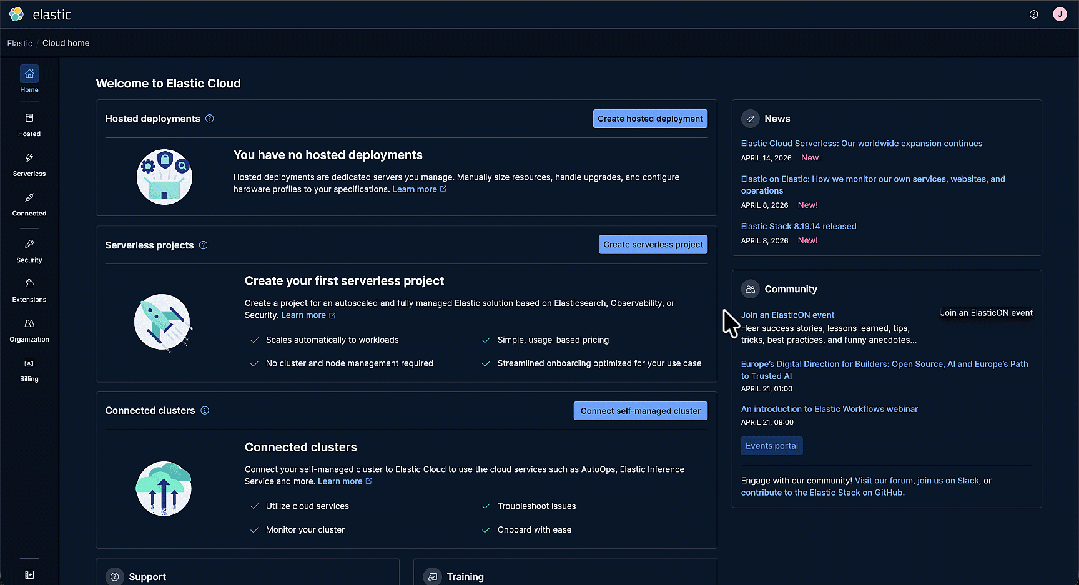Click 'Troubleshoot issues' text

(537, 506)
